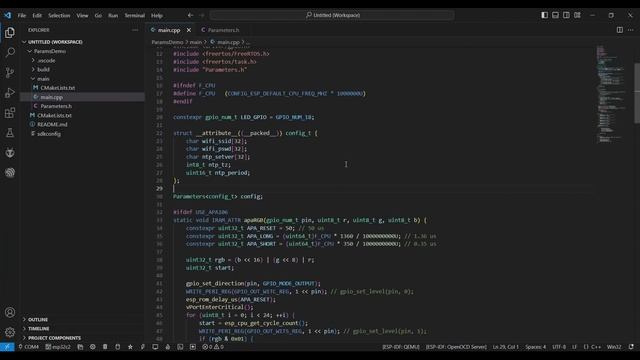
Task: Click the build-flash-monitor flame icon
Action: [167, 347]
